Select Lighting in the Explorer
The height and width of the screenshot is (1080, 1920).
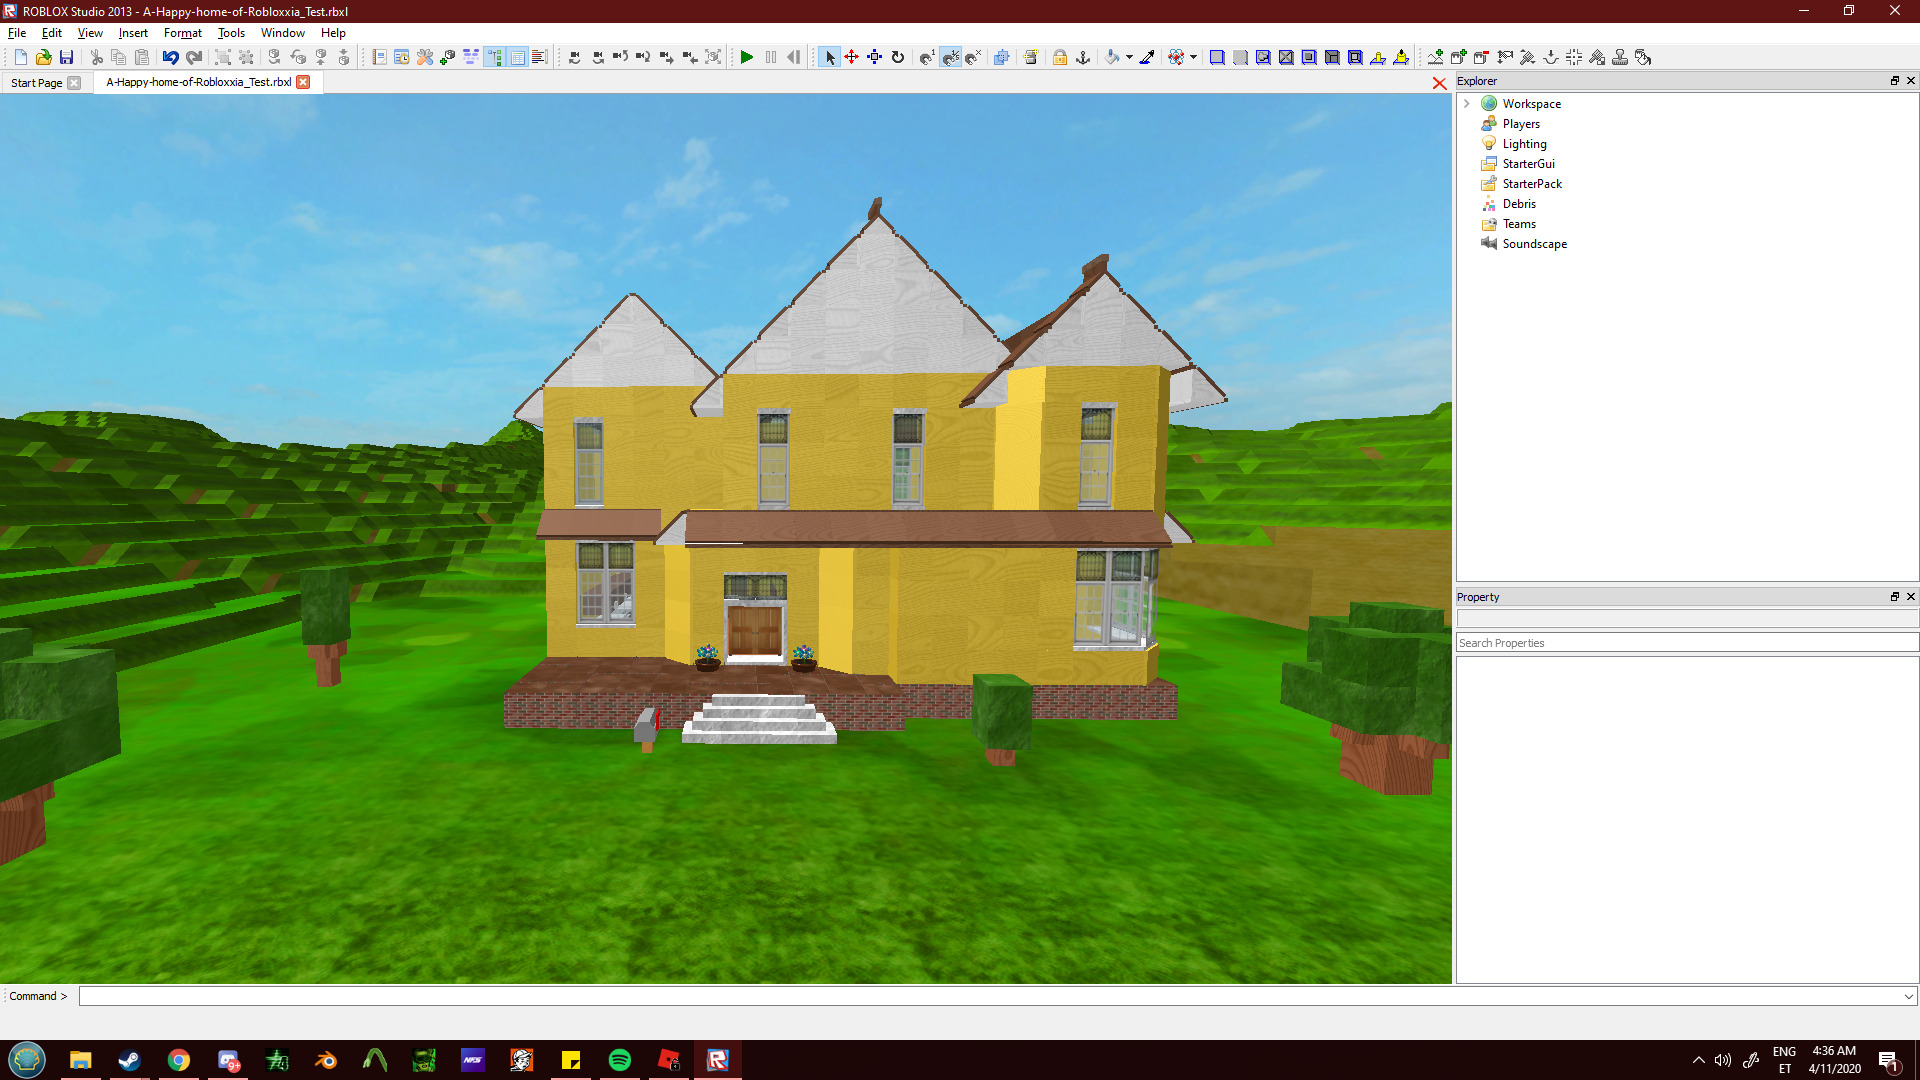[1524, 144]
